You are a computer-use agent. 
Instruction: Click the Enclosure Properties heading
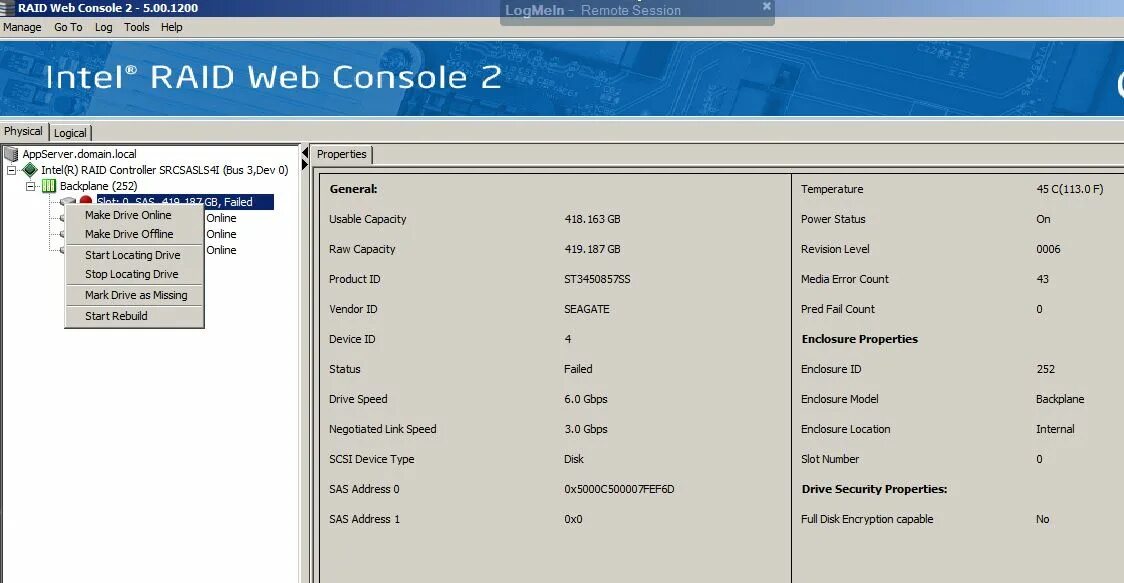click(859, 339)
